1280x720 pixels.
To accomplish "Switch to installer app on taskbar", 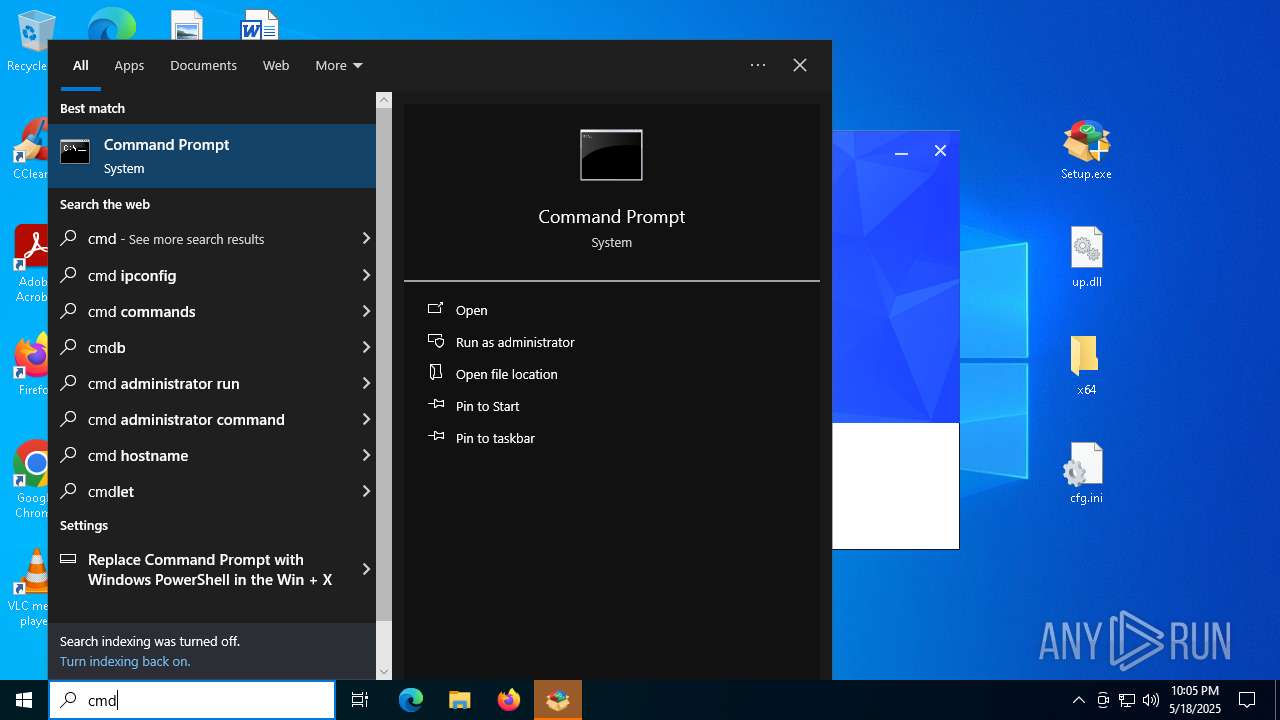I will (x=558, y=700).
